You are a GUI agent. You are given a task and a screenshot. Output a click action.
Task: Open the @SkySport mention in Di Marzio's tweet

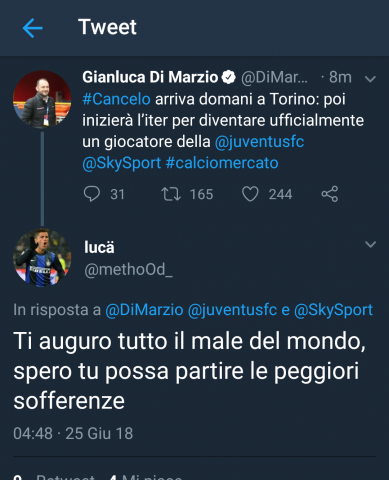[122, 163]
